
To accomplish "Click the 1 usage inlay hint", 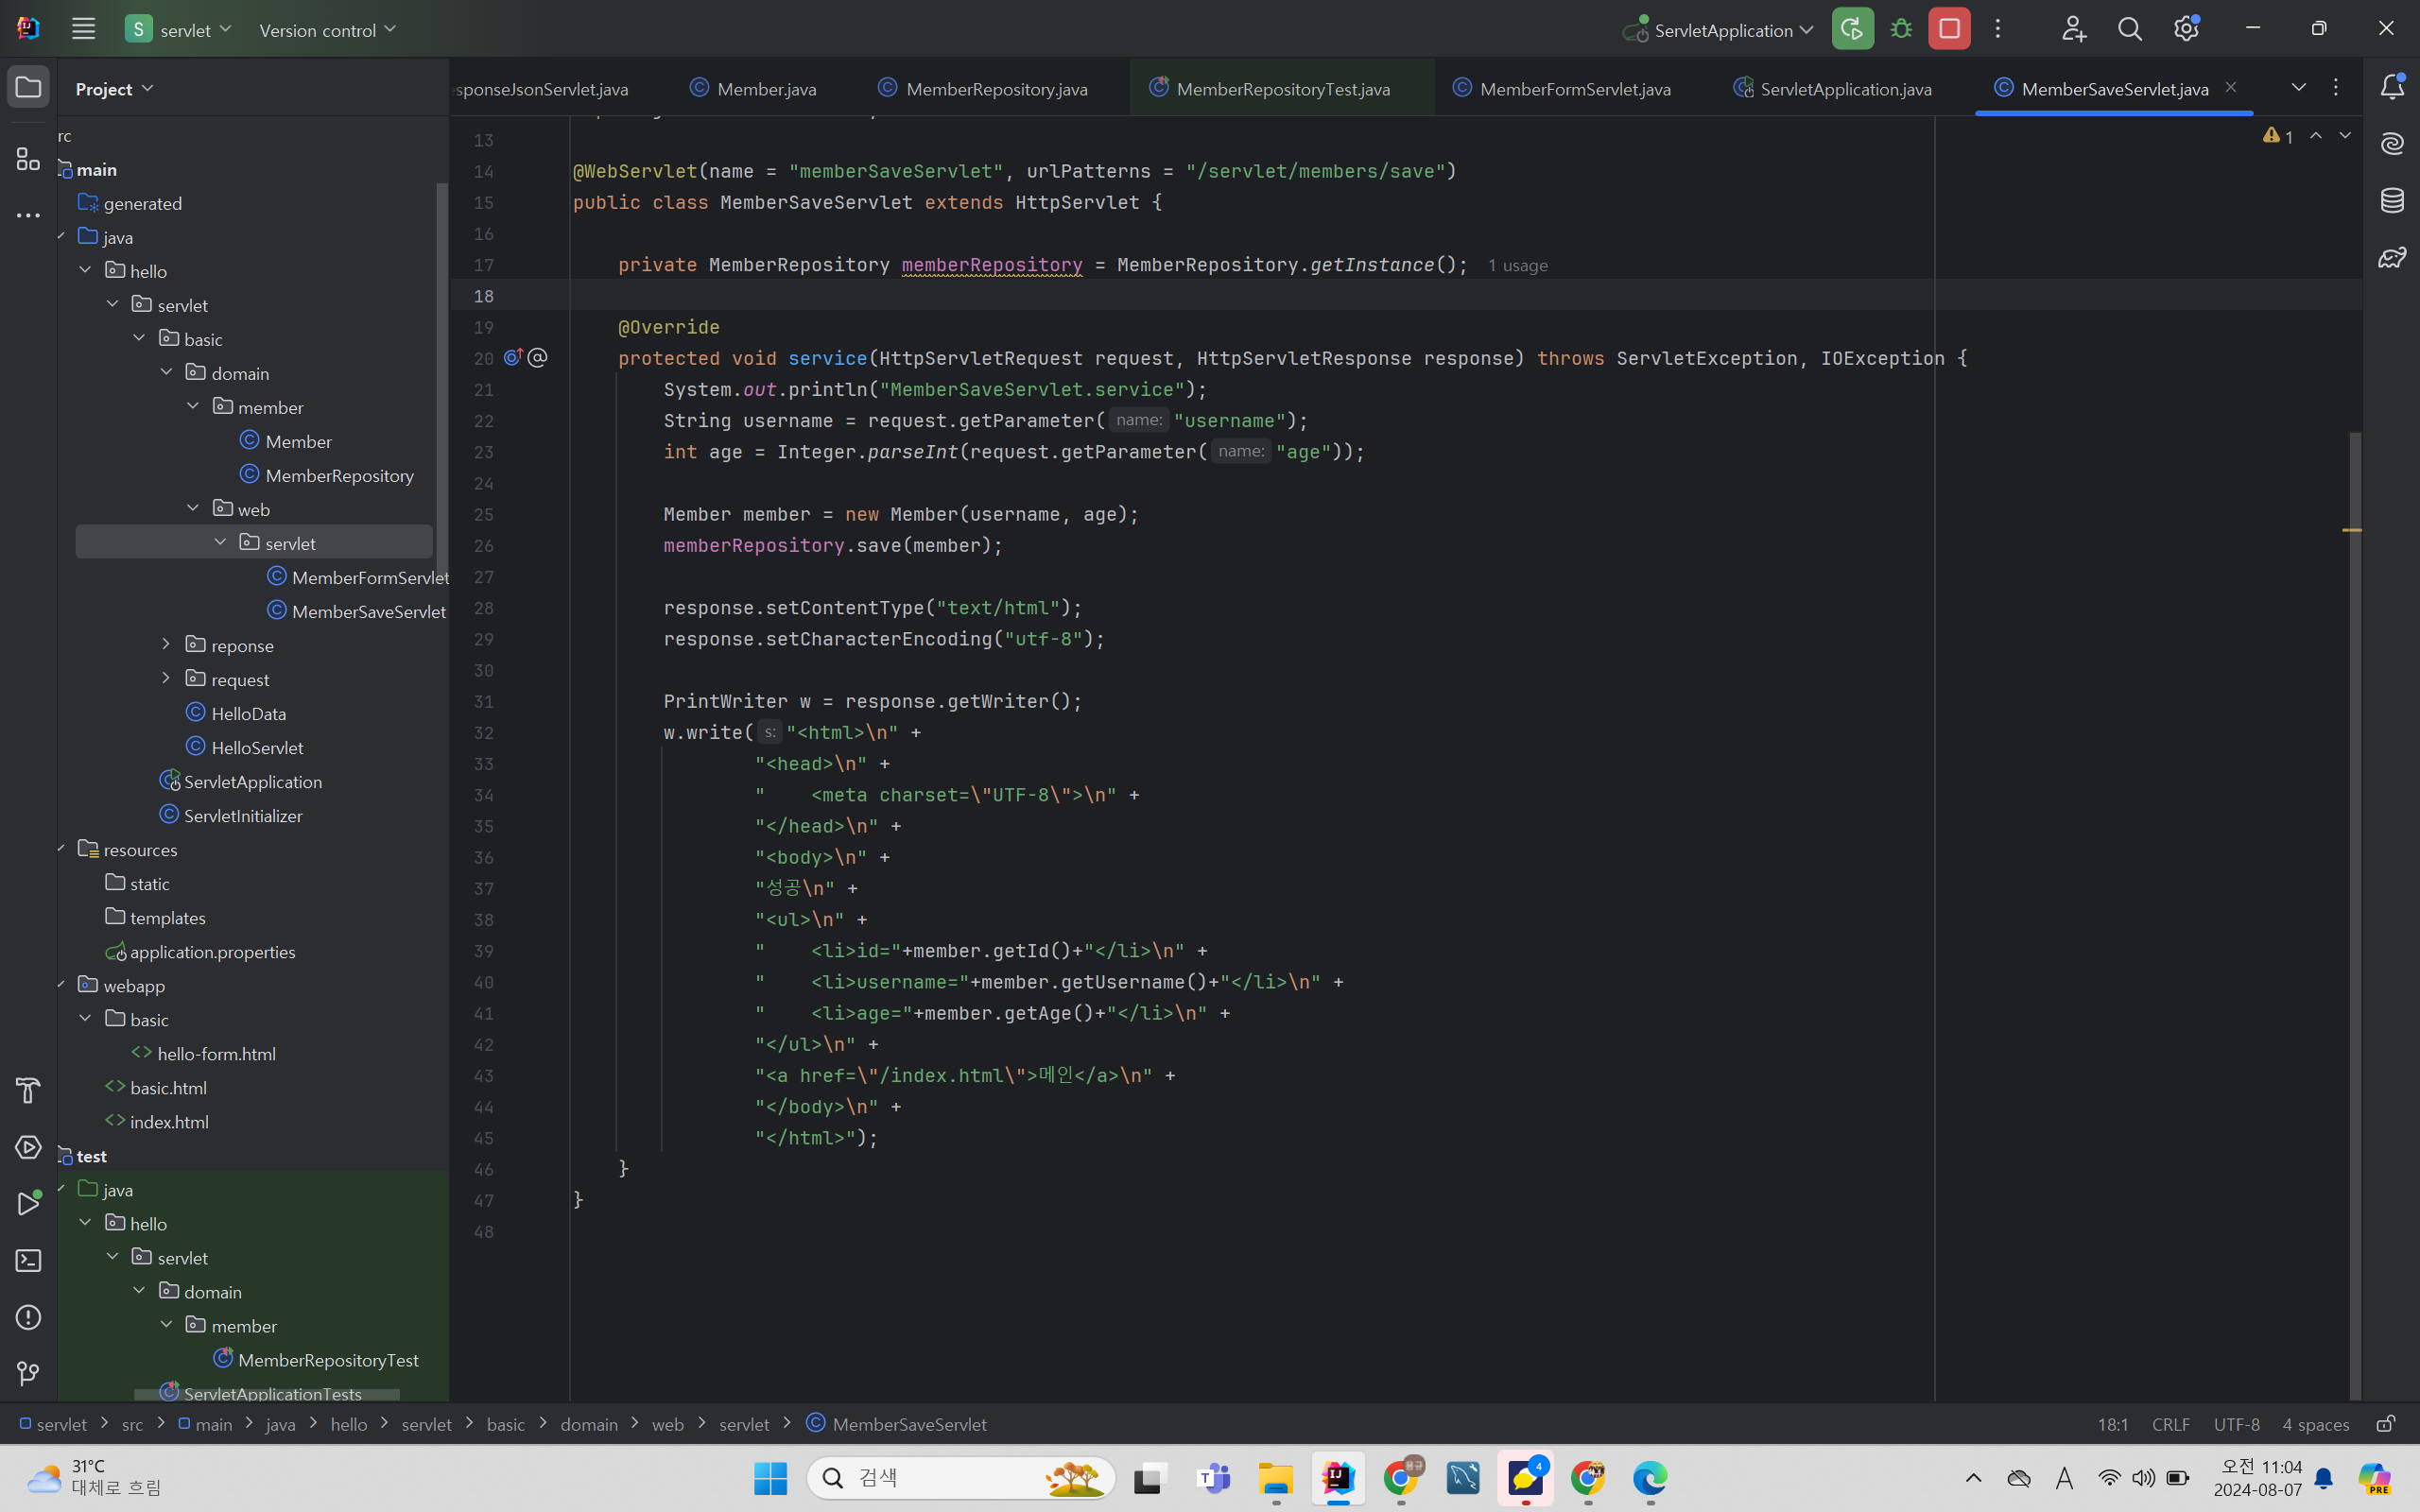I will pos(1517,265).
